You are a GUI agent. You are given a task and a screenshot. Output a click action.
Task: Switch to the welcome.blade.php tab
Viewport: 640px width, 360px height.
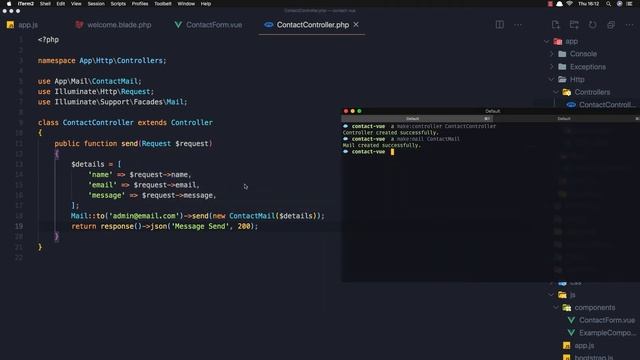[113, 25]
